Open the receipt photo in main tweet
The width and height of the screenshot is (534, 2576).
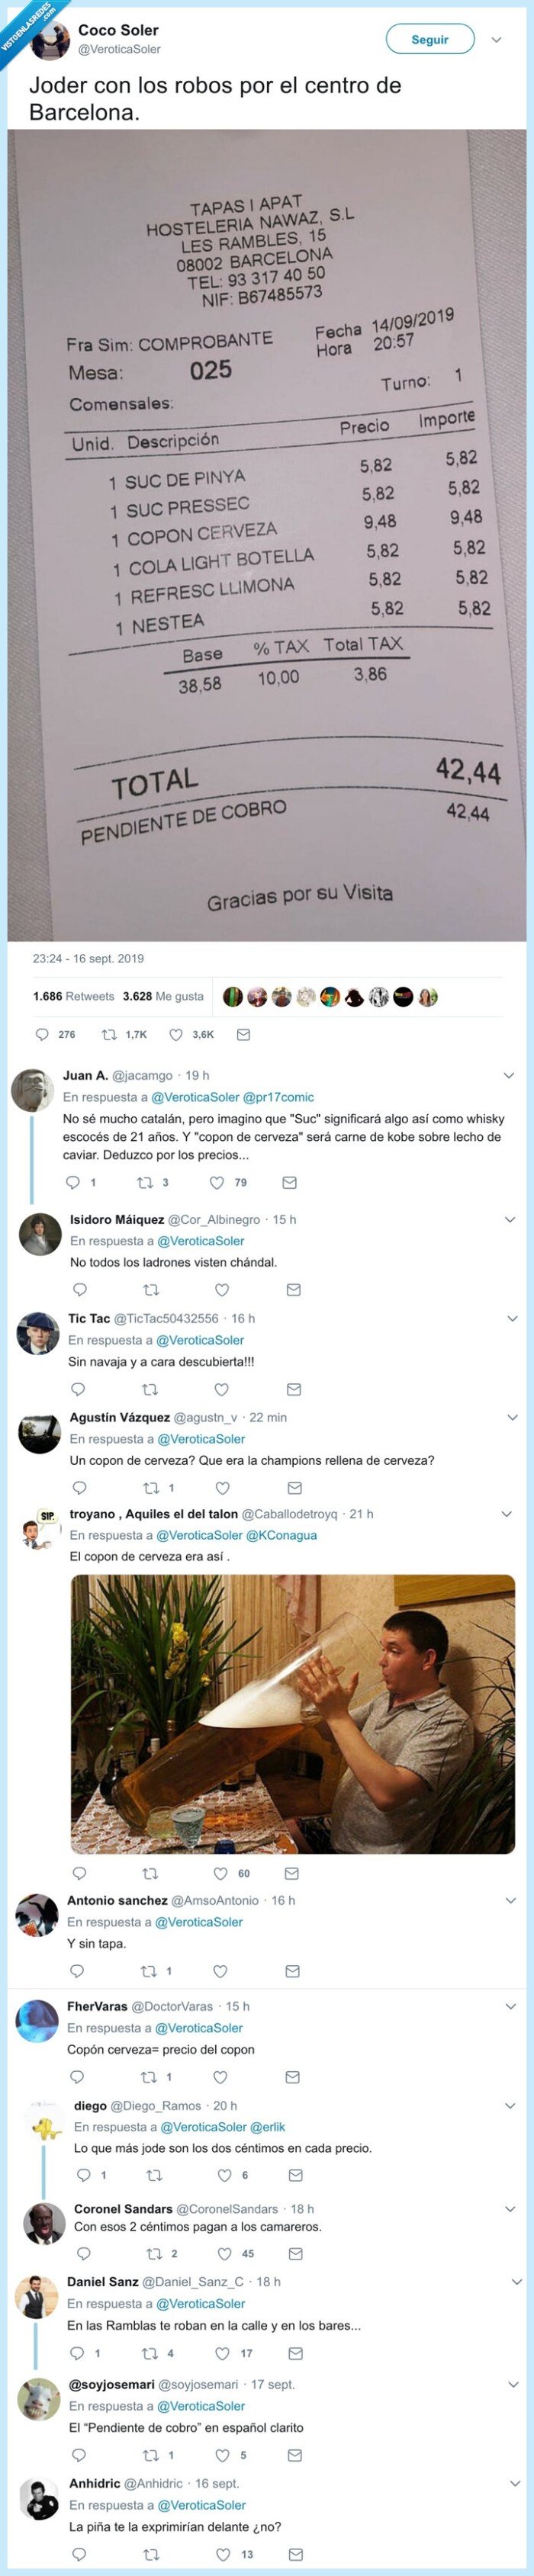coord(267,535)
